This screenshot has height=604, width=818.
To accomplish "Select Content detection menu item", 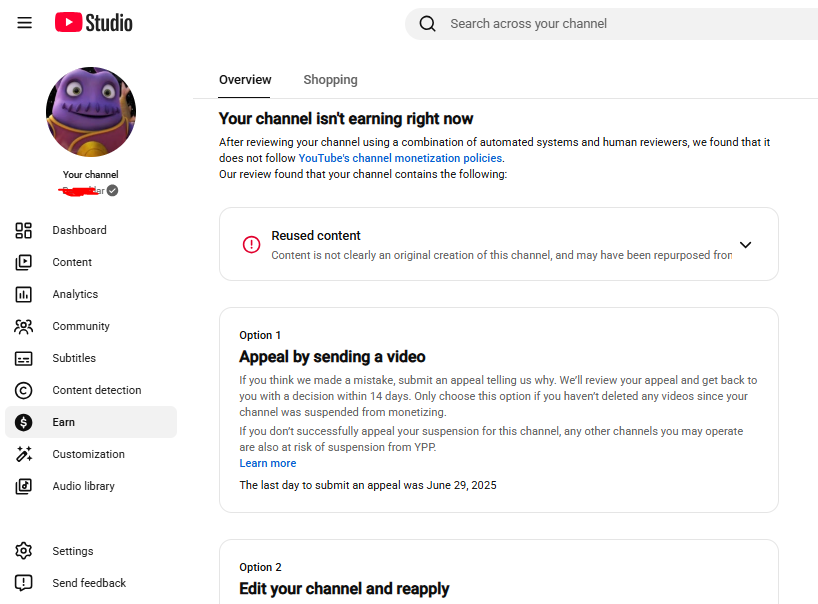I will click(91, 390).
